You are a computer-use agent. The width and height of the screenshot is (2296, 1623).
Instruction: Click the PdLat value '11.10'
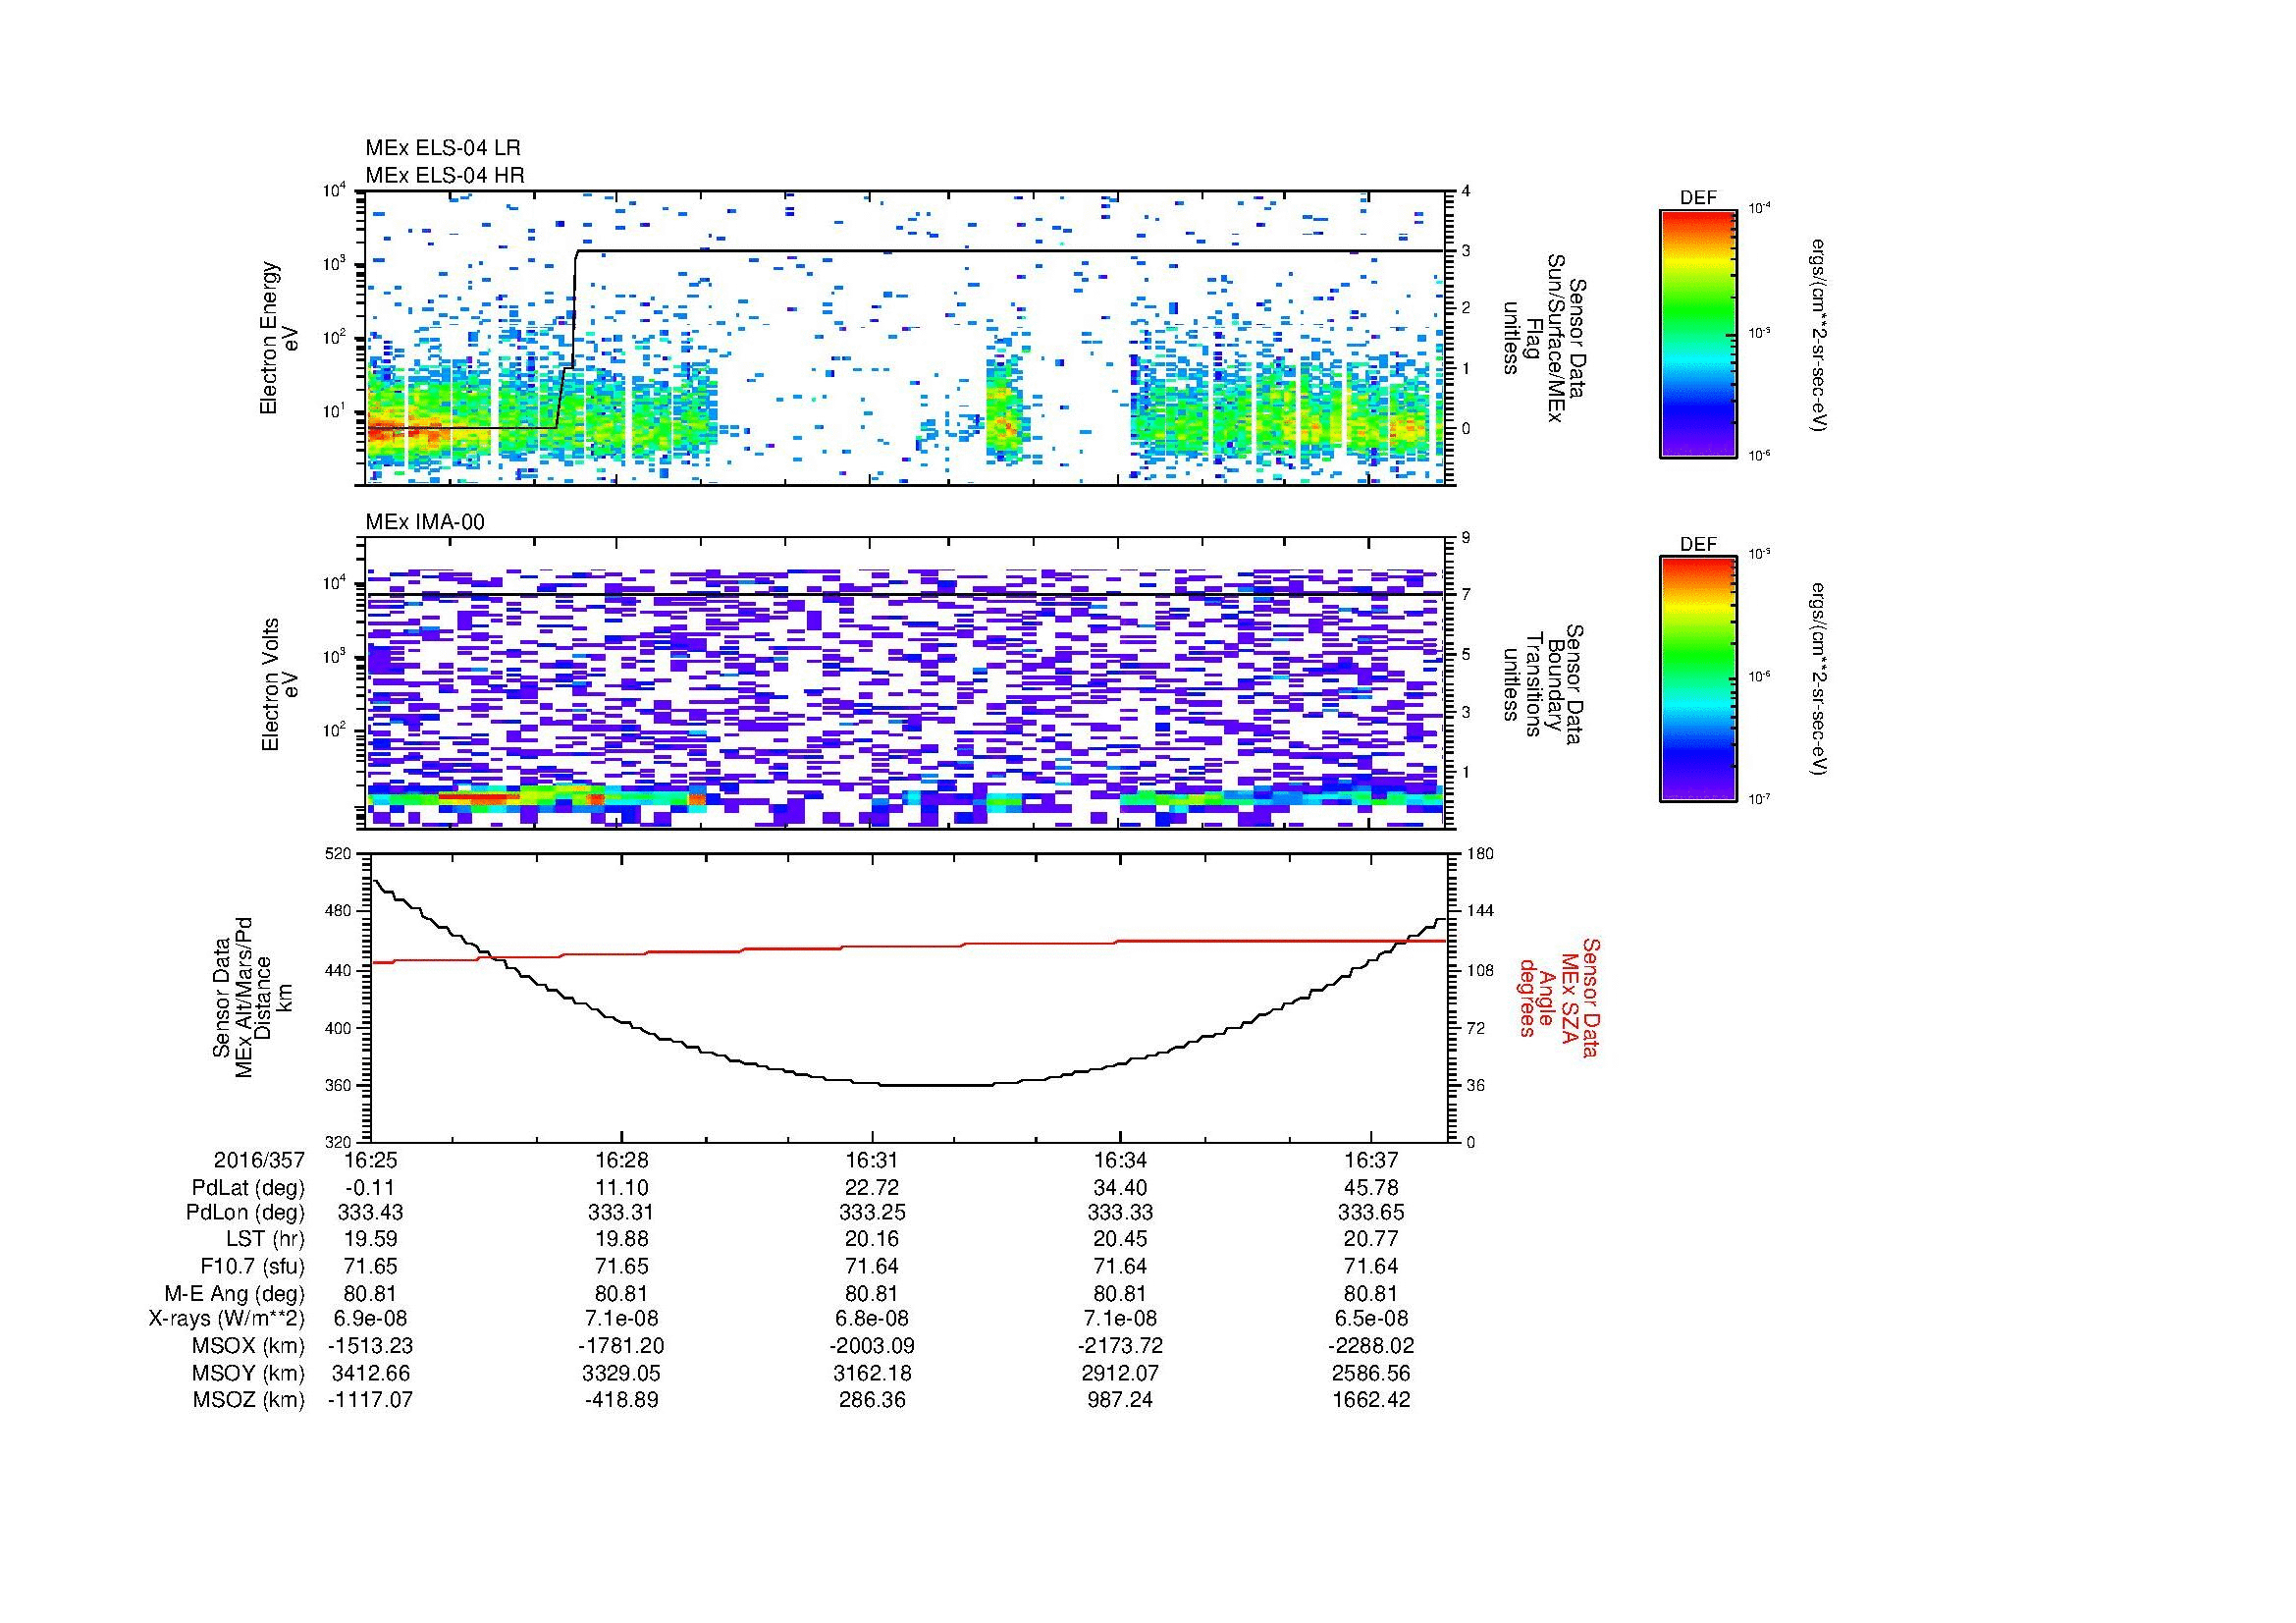[621, 1188]
